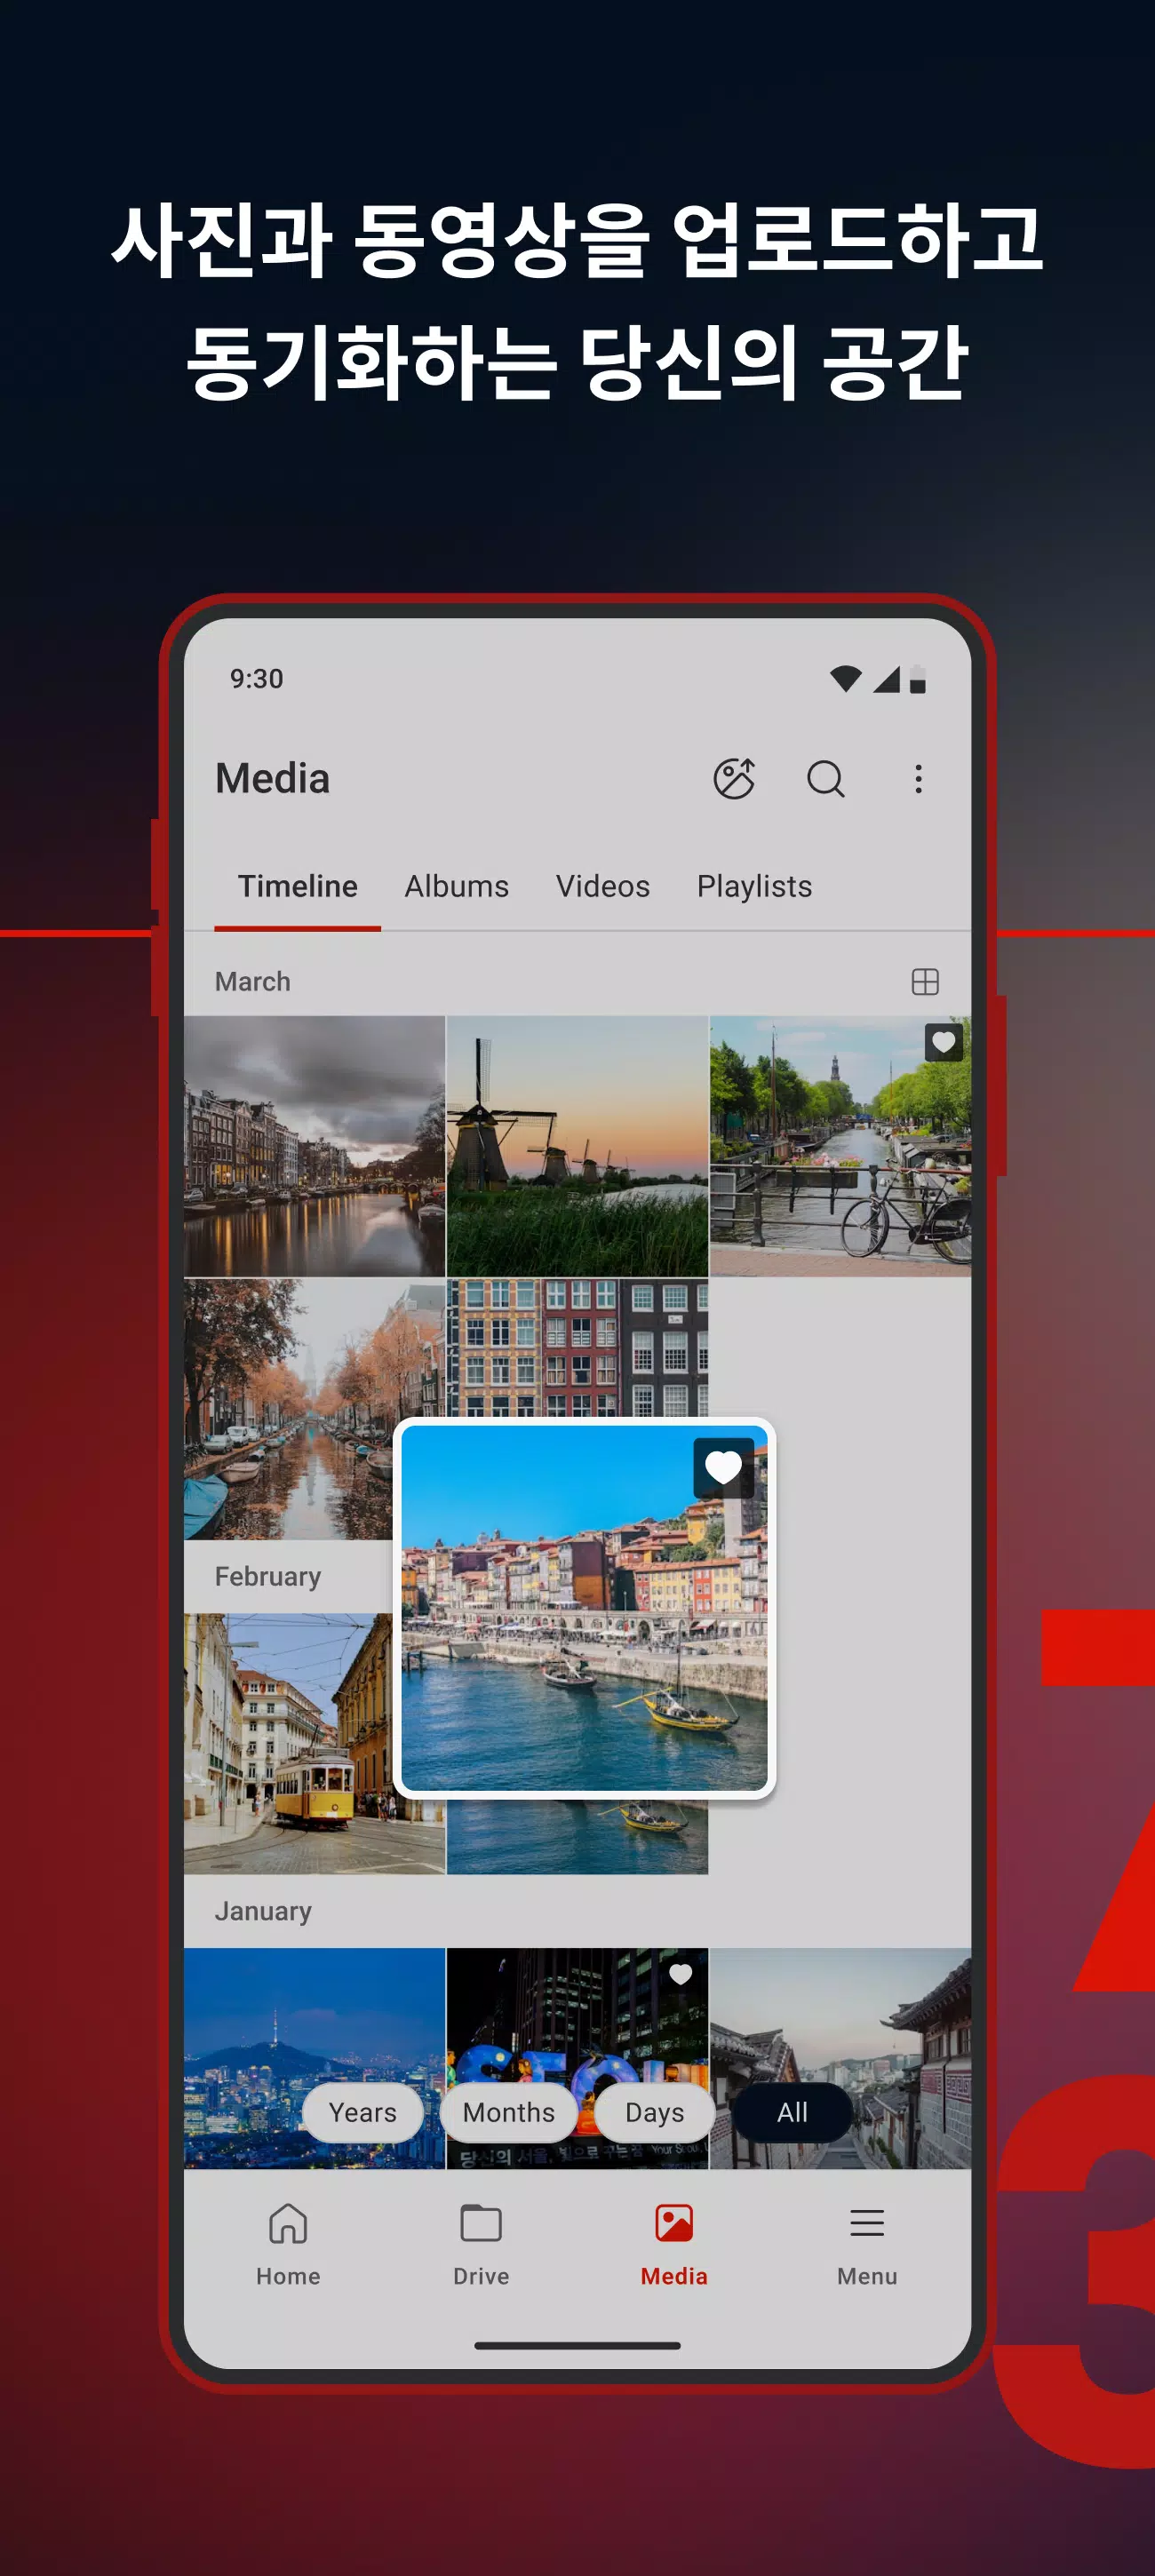Select the Months view filter

509,2112
